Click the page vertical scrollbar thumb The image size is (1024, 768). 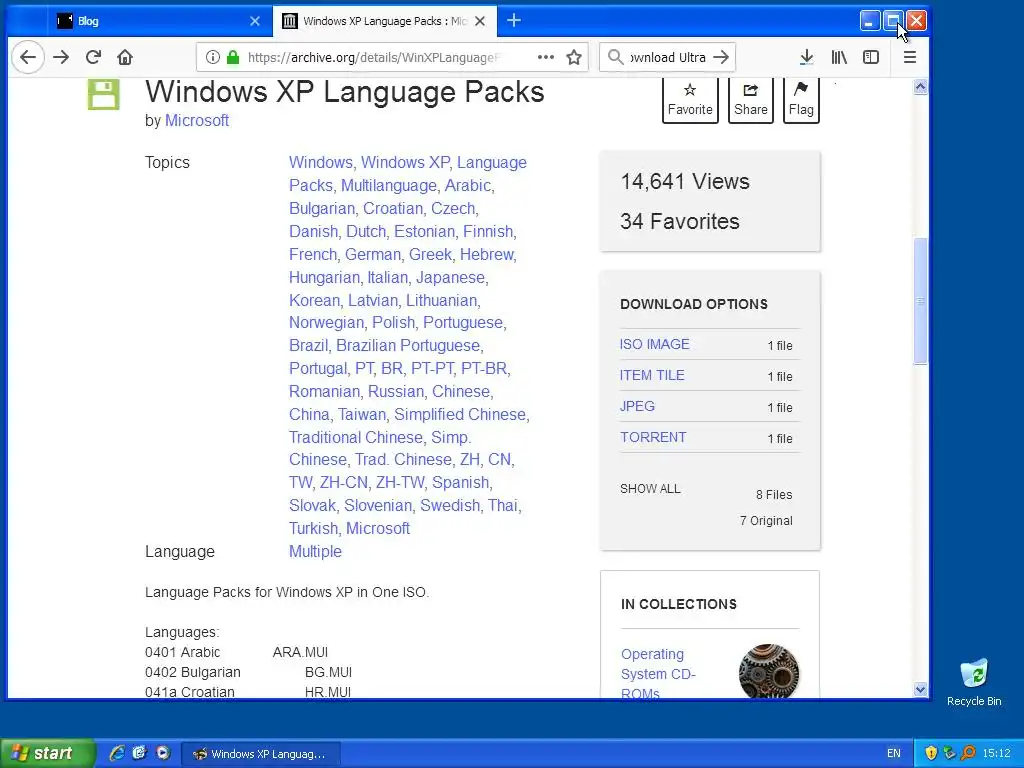(x=920, y=301)
